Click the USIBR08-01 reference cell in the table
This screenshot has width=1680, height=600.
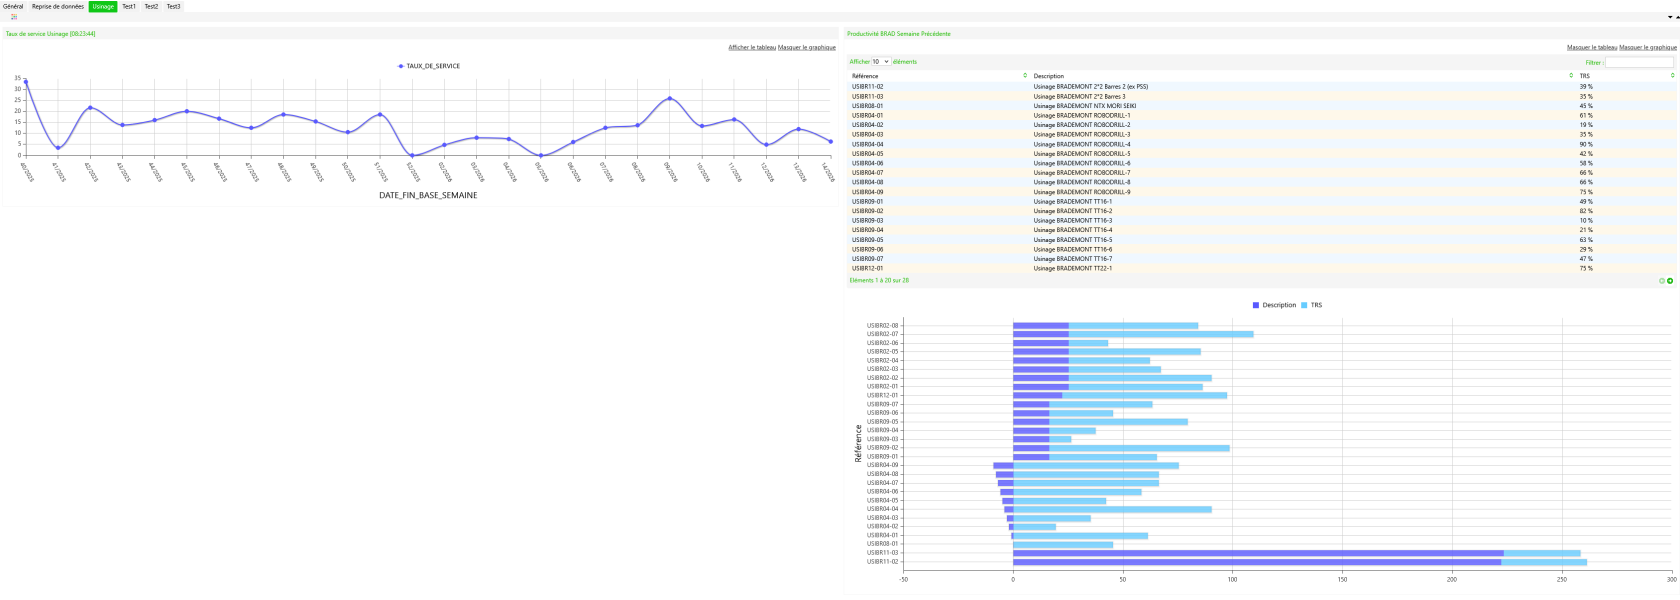(x=868, y=106)
